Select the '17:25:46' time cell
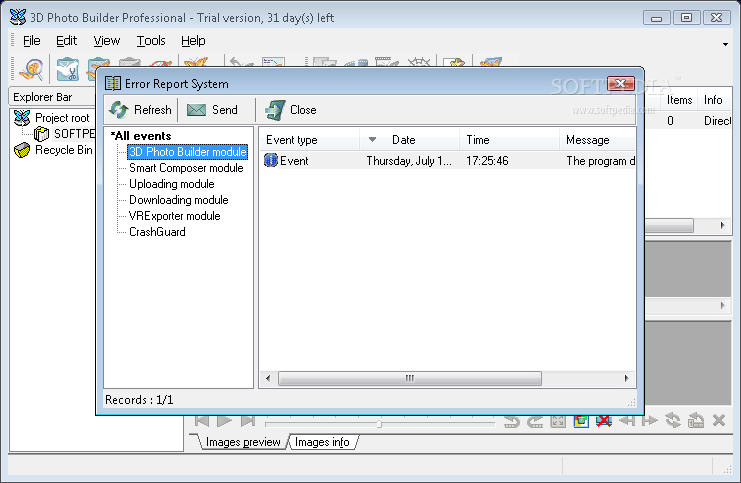The image size is (741, 483). [x=487, y=161]
